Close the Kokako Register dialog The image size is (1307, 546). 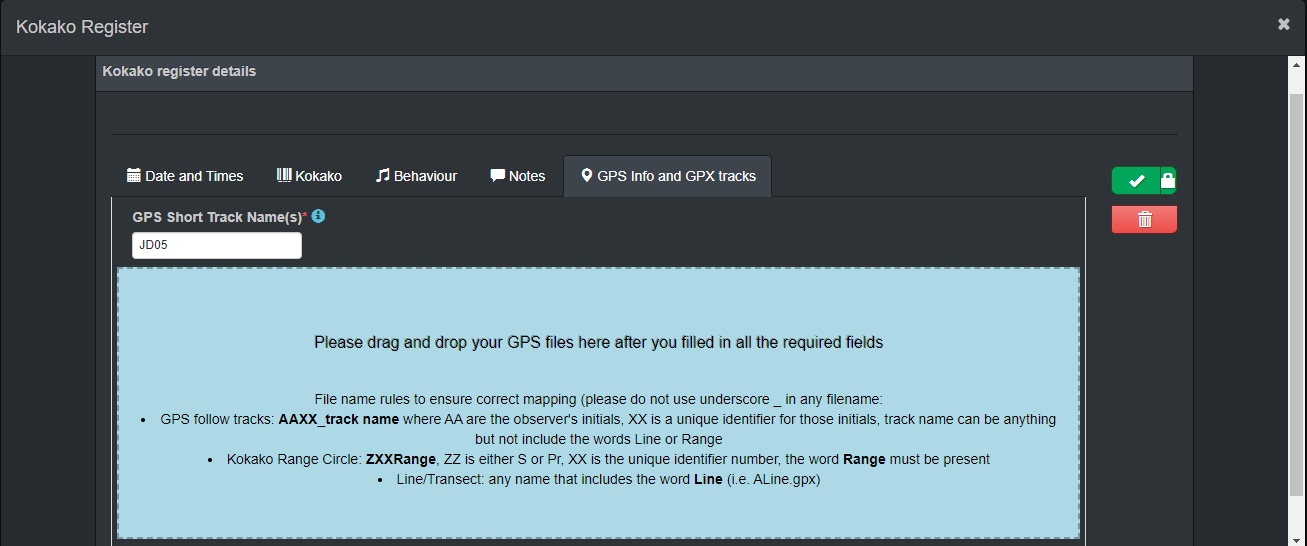pyautogui.click(x=1284, y=24)
